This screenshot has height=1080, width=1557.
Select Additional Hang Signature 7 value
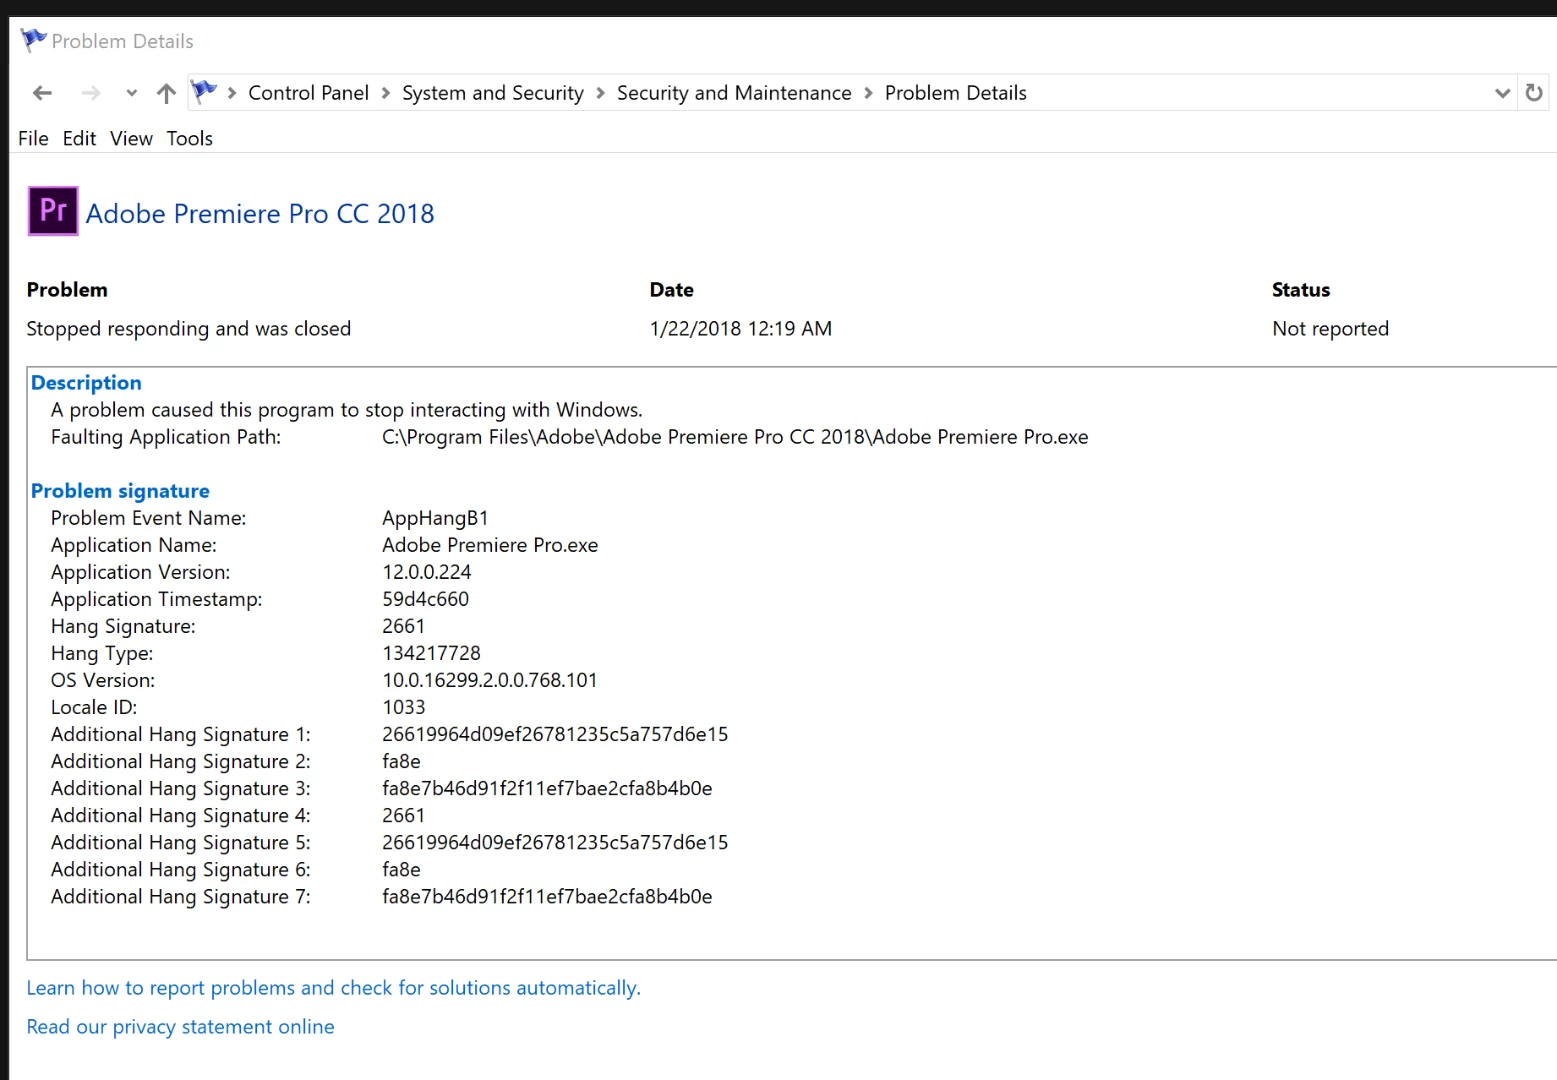547,896
